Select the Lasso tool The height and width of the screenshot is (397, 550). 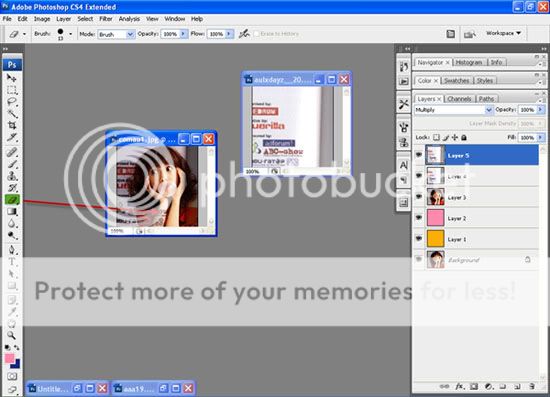click(x=12, y=102)
